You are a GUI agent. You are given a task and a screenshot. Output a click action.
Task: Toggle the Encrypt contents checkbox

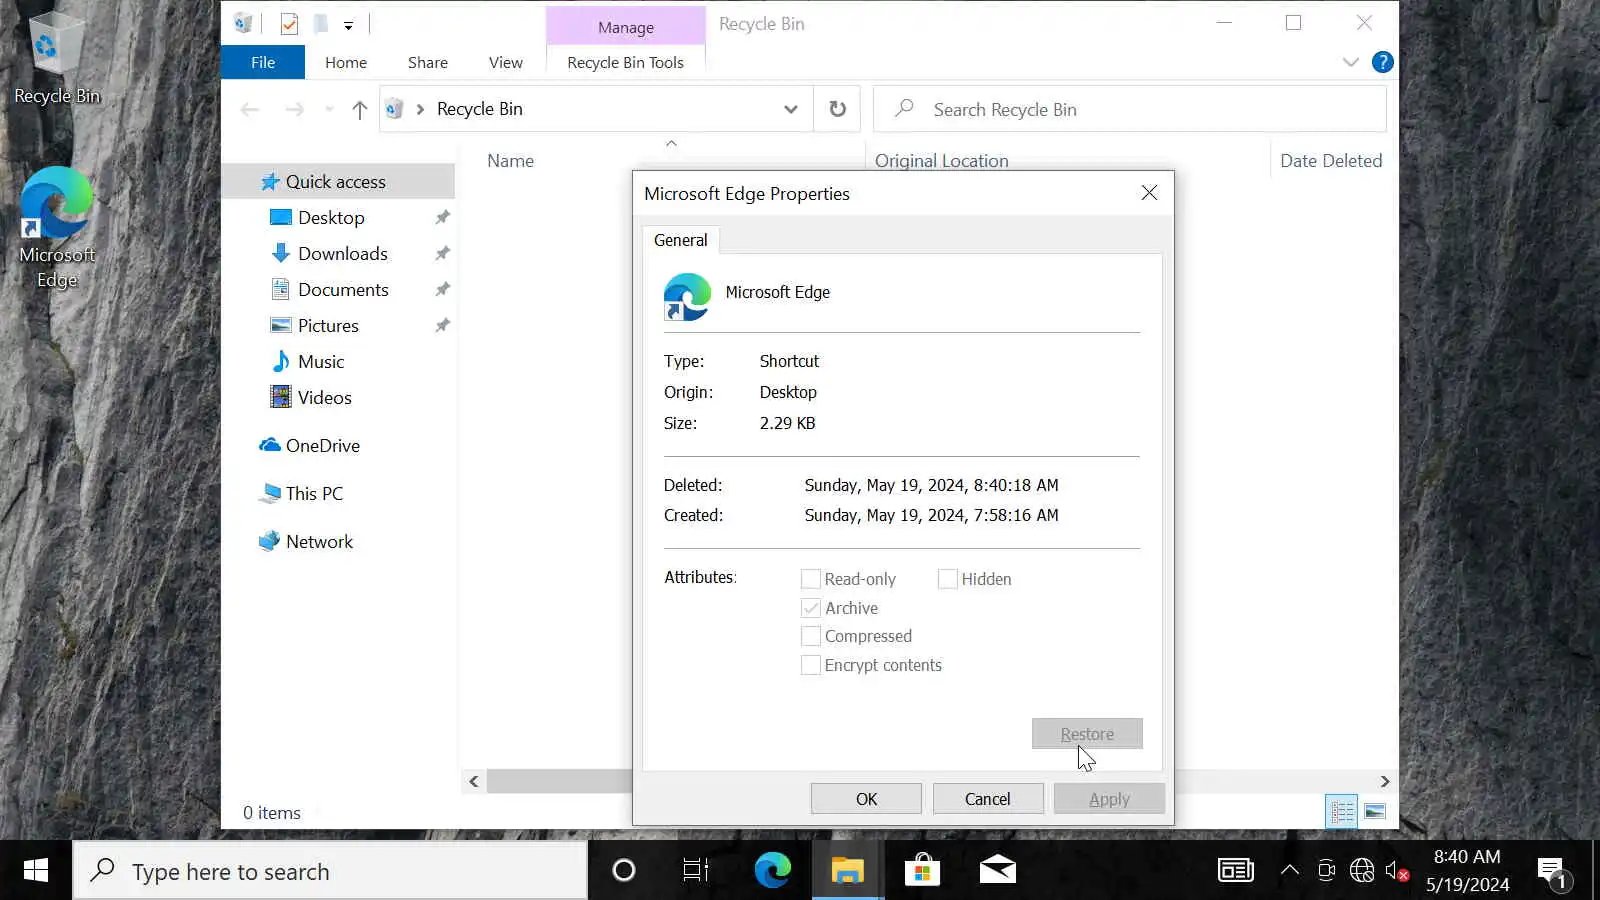pos(811,665)
